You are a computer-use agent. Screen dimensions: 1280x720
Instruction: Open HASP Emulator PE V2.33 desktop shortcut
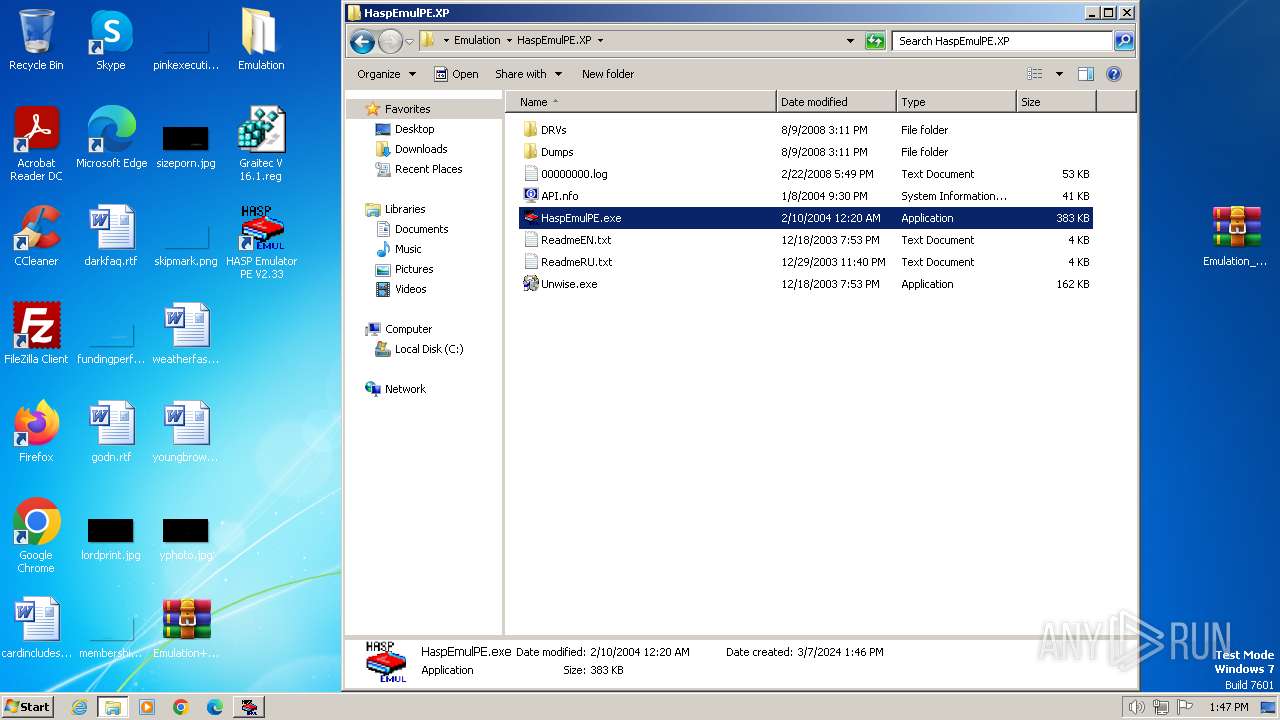(x=261, y=242)
